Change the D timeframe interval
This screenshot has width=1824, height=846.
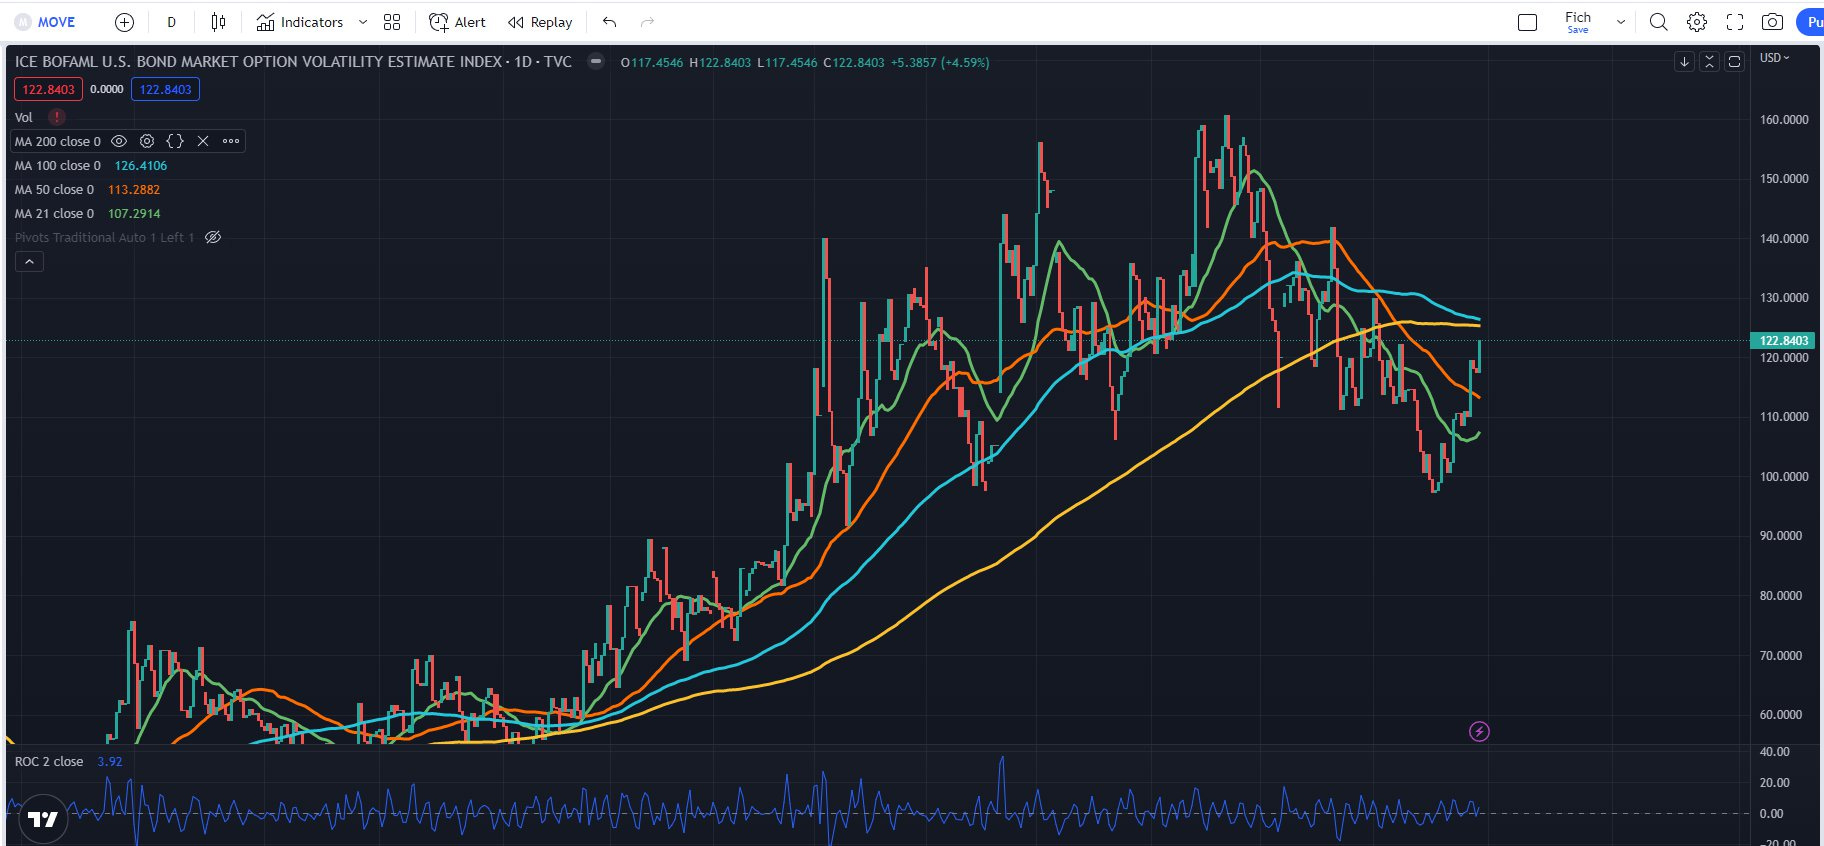[171, 22]
